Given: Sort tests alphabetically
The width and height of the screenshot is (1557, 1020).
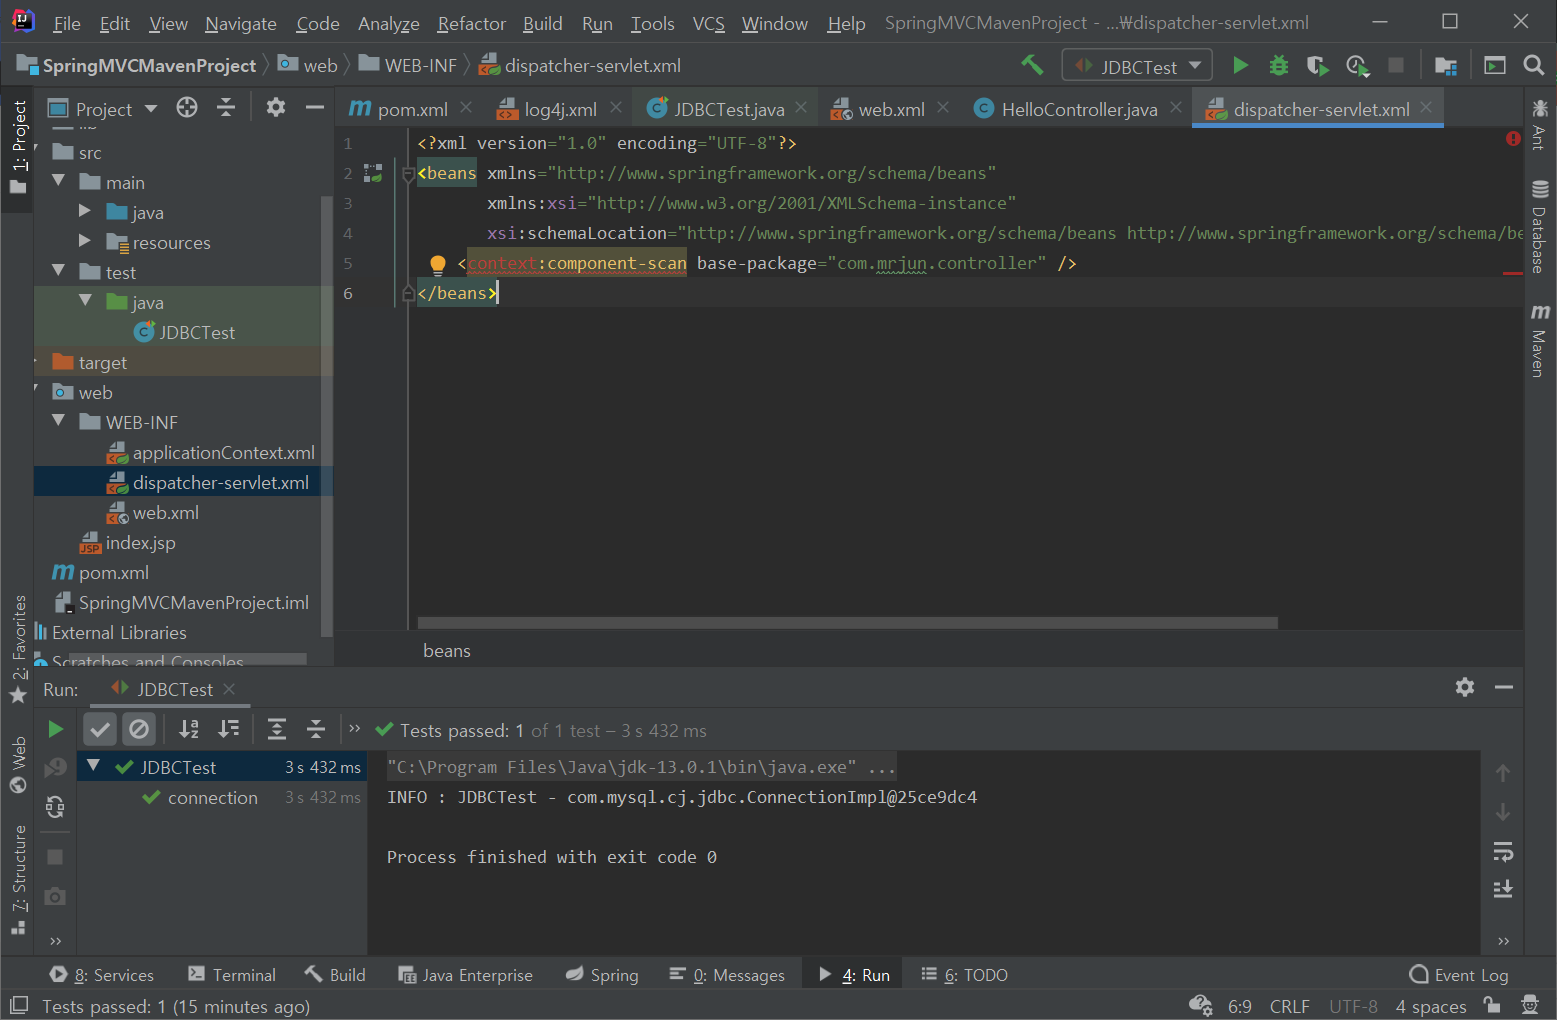Looking at the screenshot, I should click(x=189, y=730).
